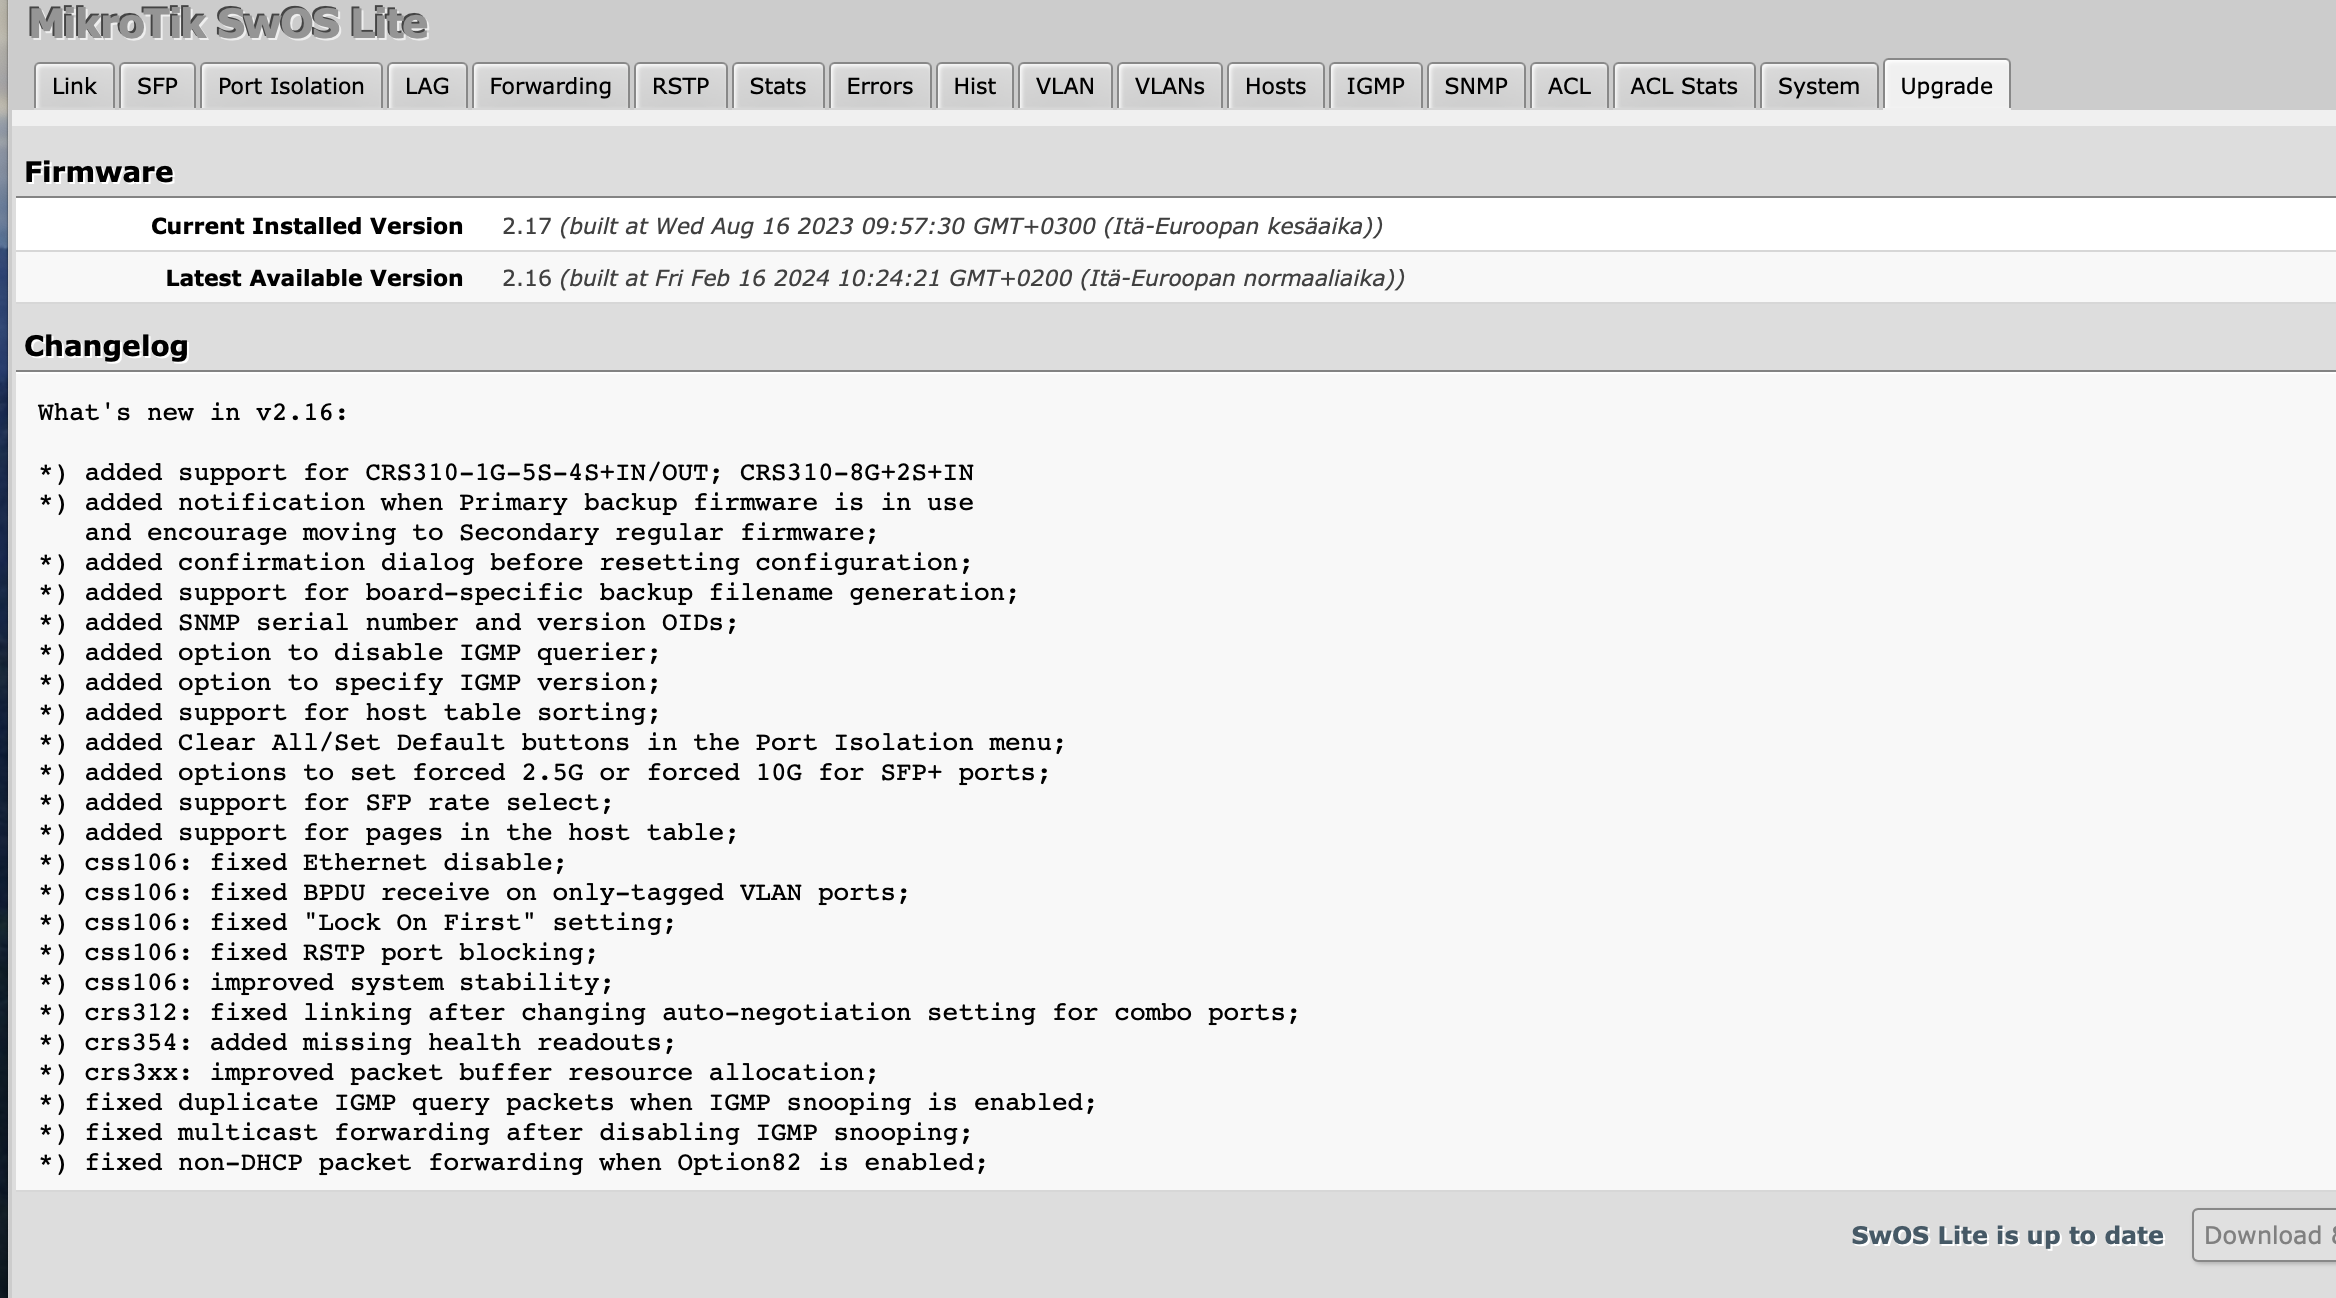Click the Download button
2336x1298 pixels.
coord(2264,1235)
